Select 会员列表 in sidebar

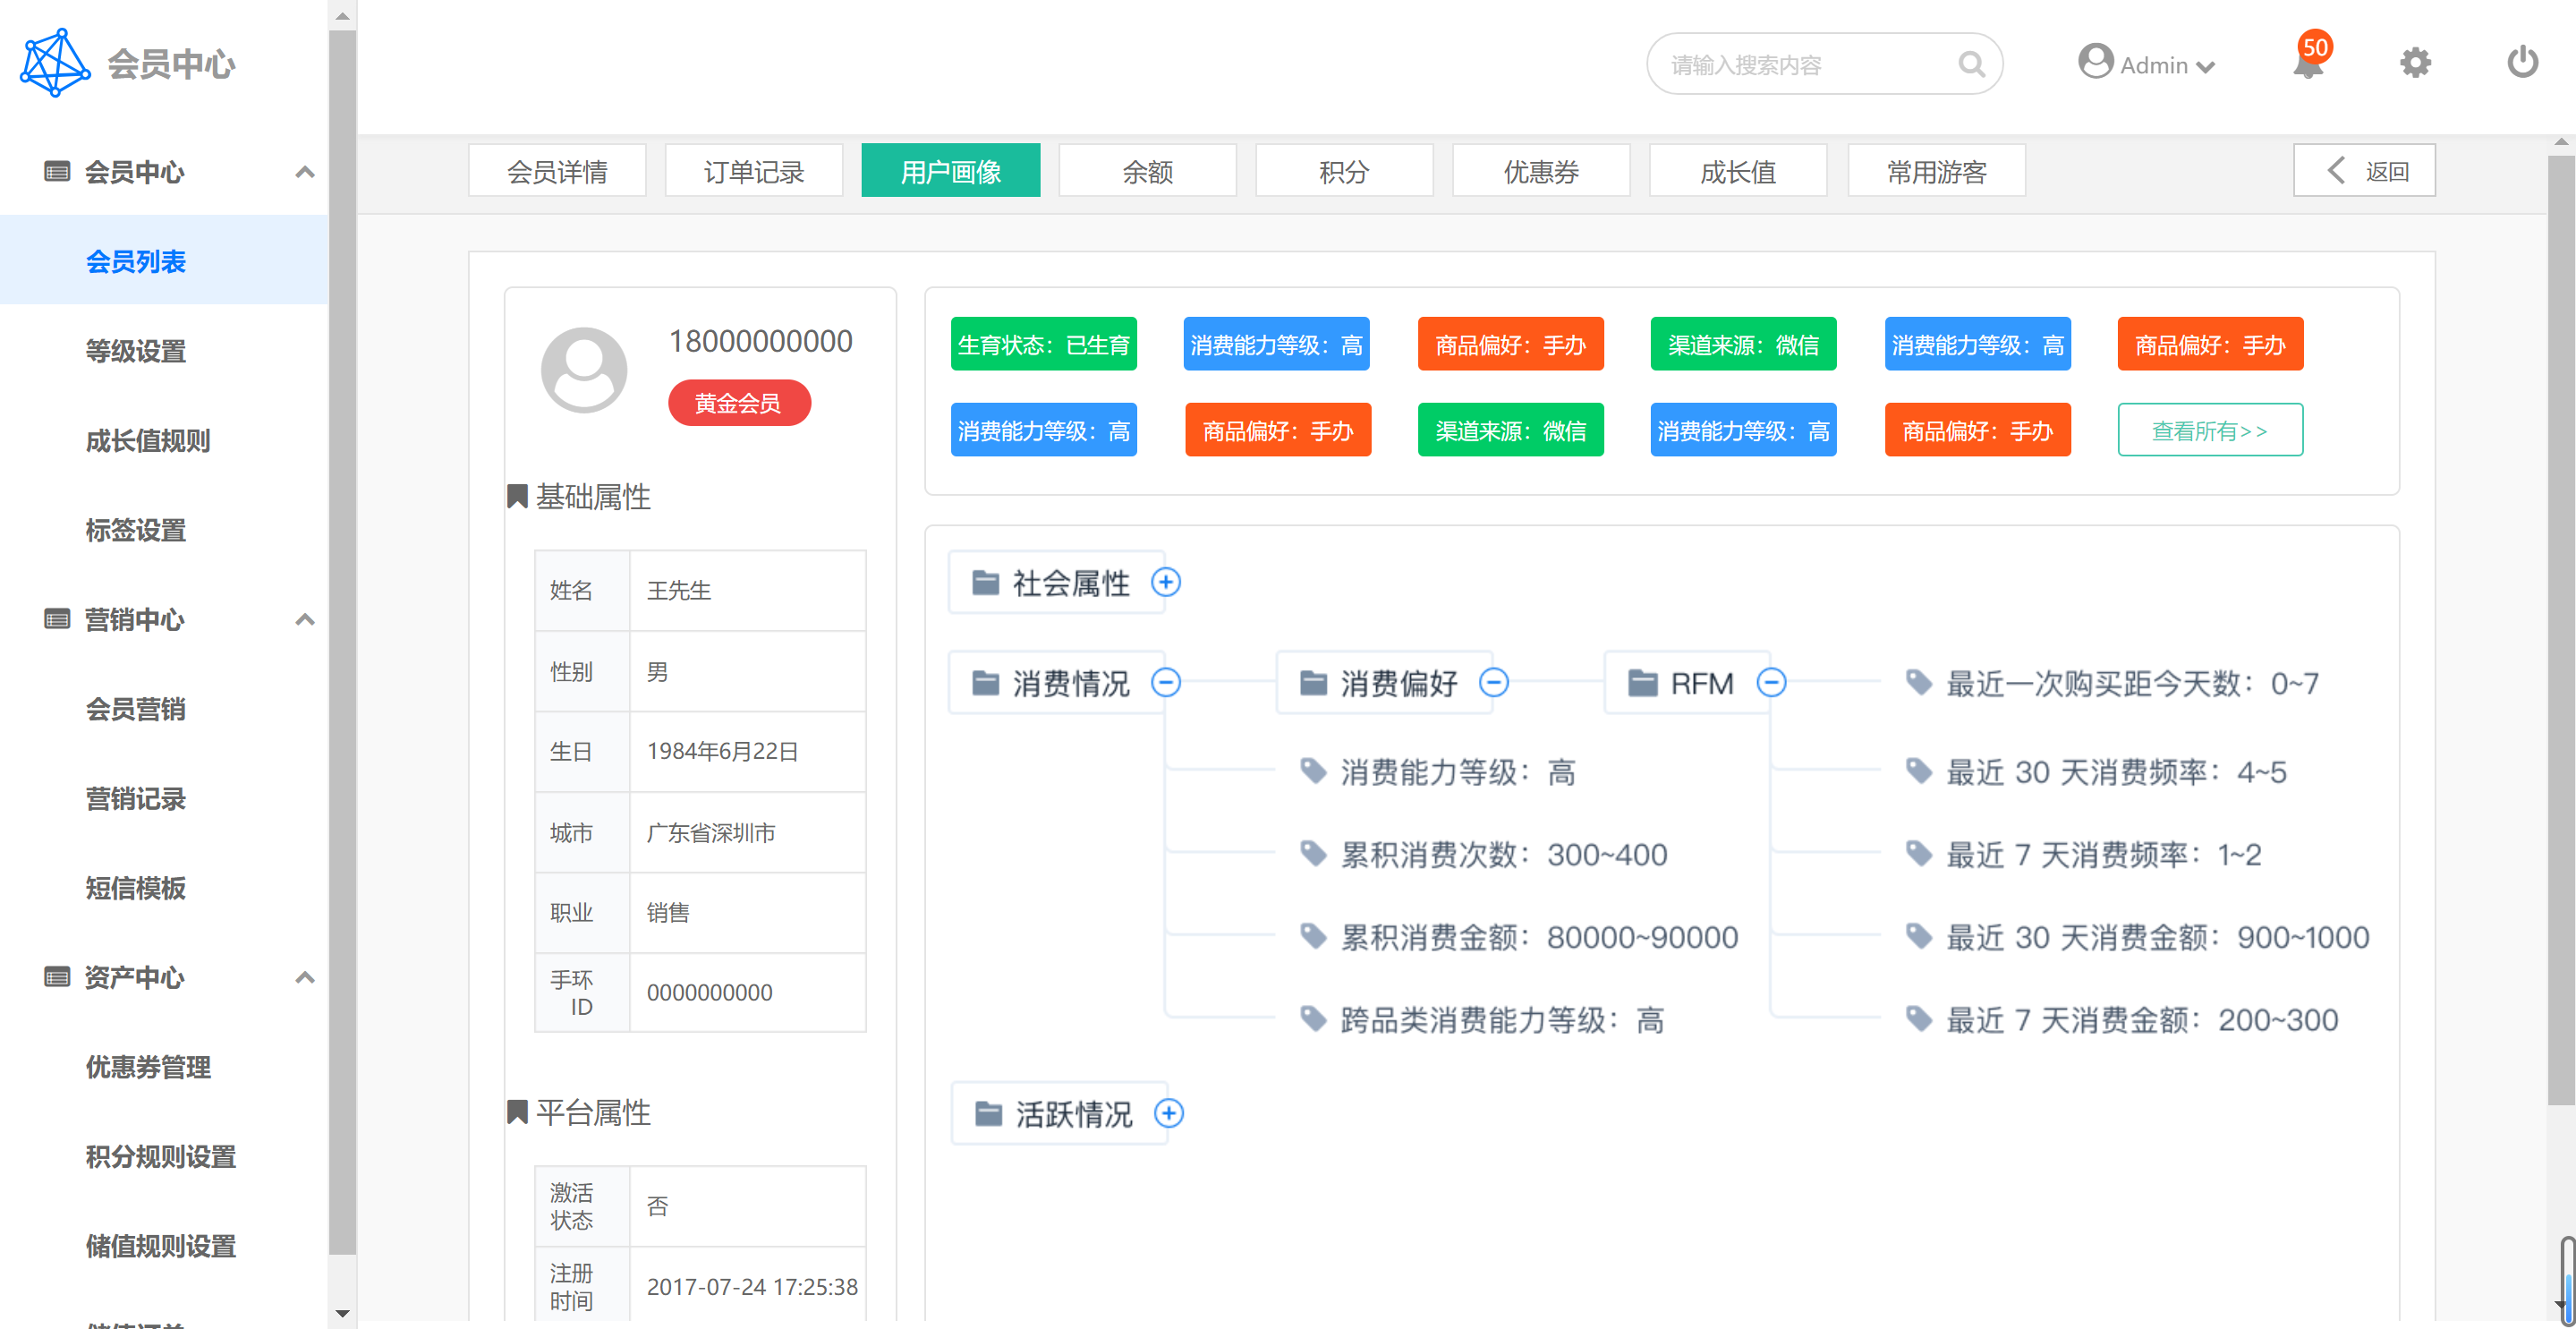[164, 261]
